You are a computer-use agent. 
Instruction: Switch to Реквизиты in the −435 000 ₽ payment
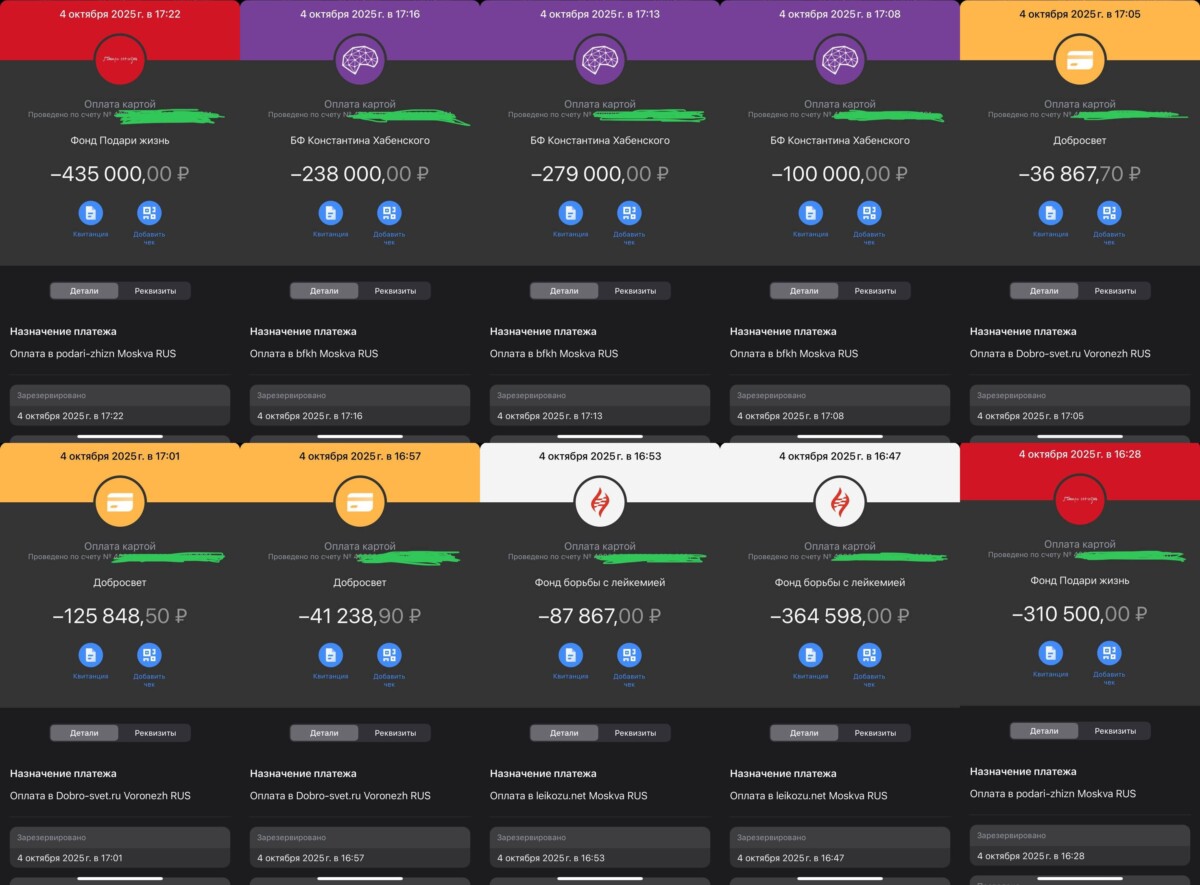[x=155, y=291]
